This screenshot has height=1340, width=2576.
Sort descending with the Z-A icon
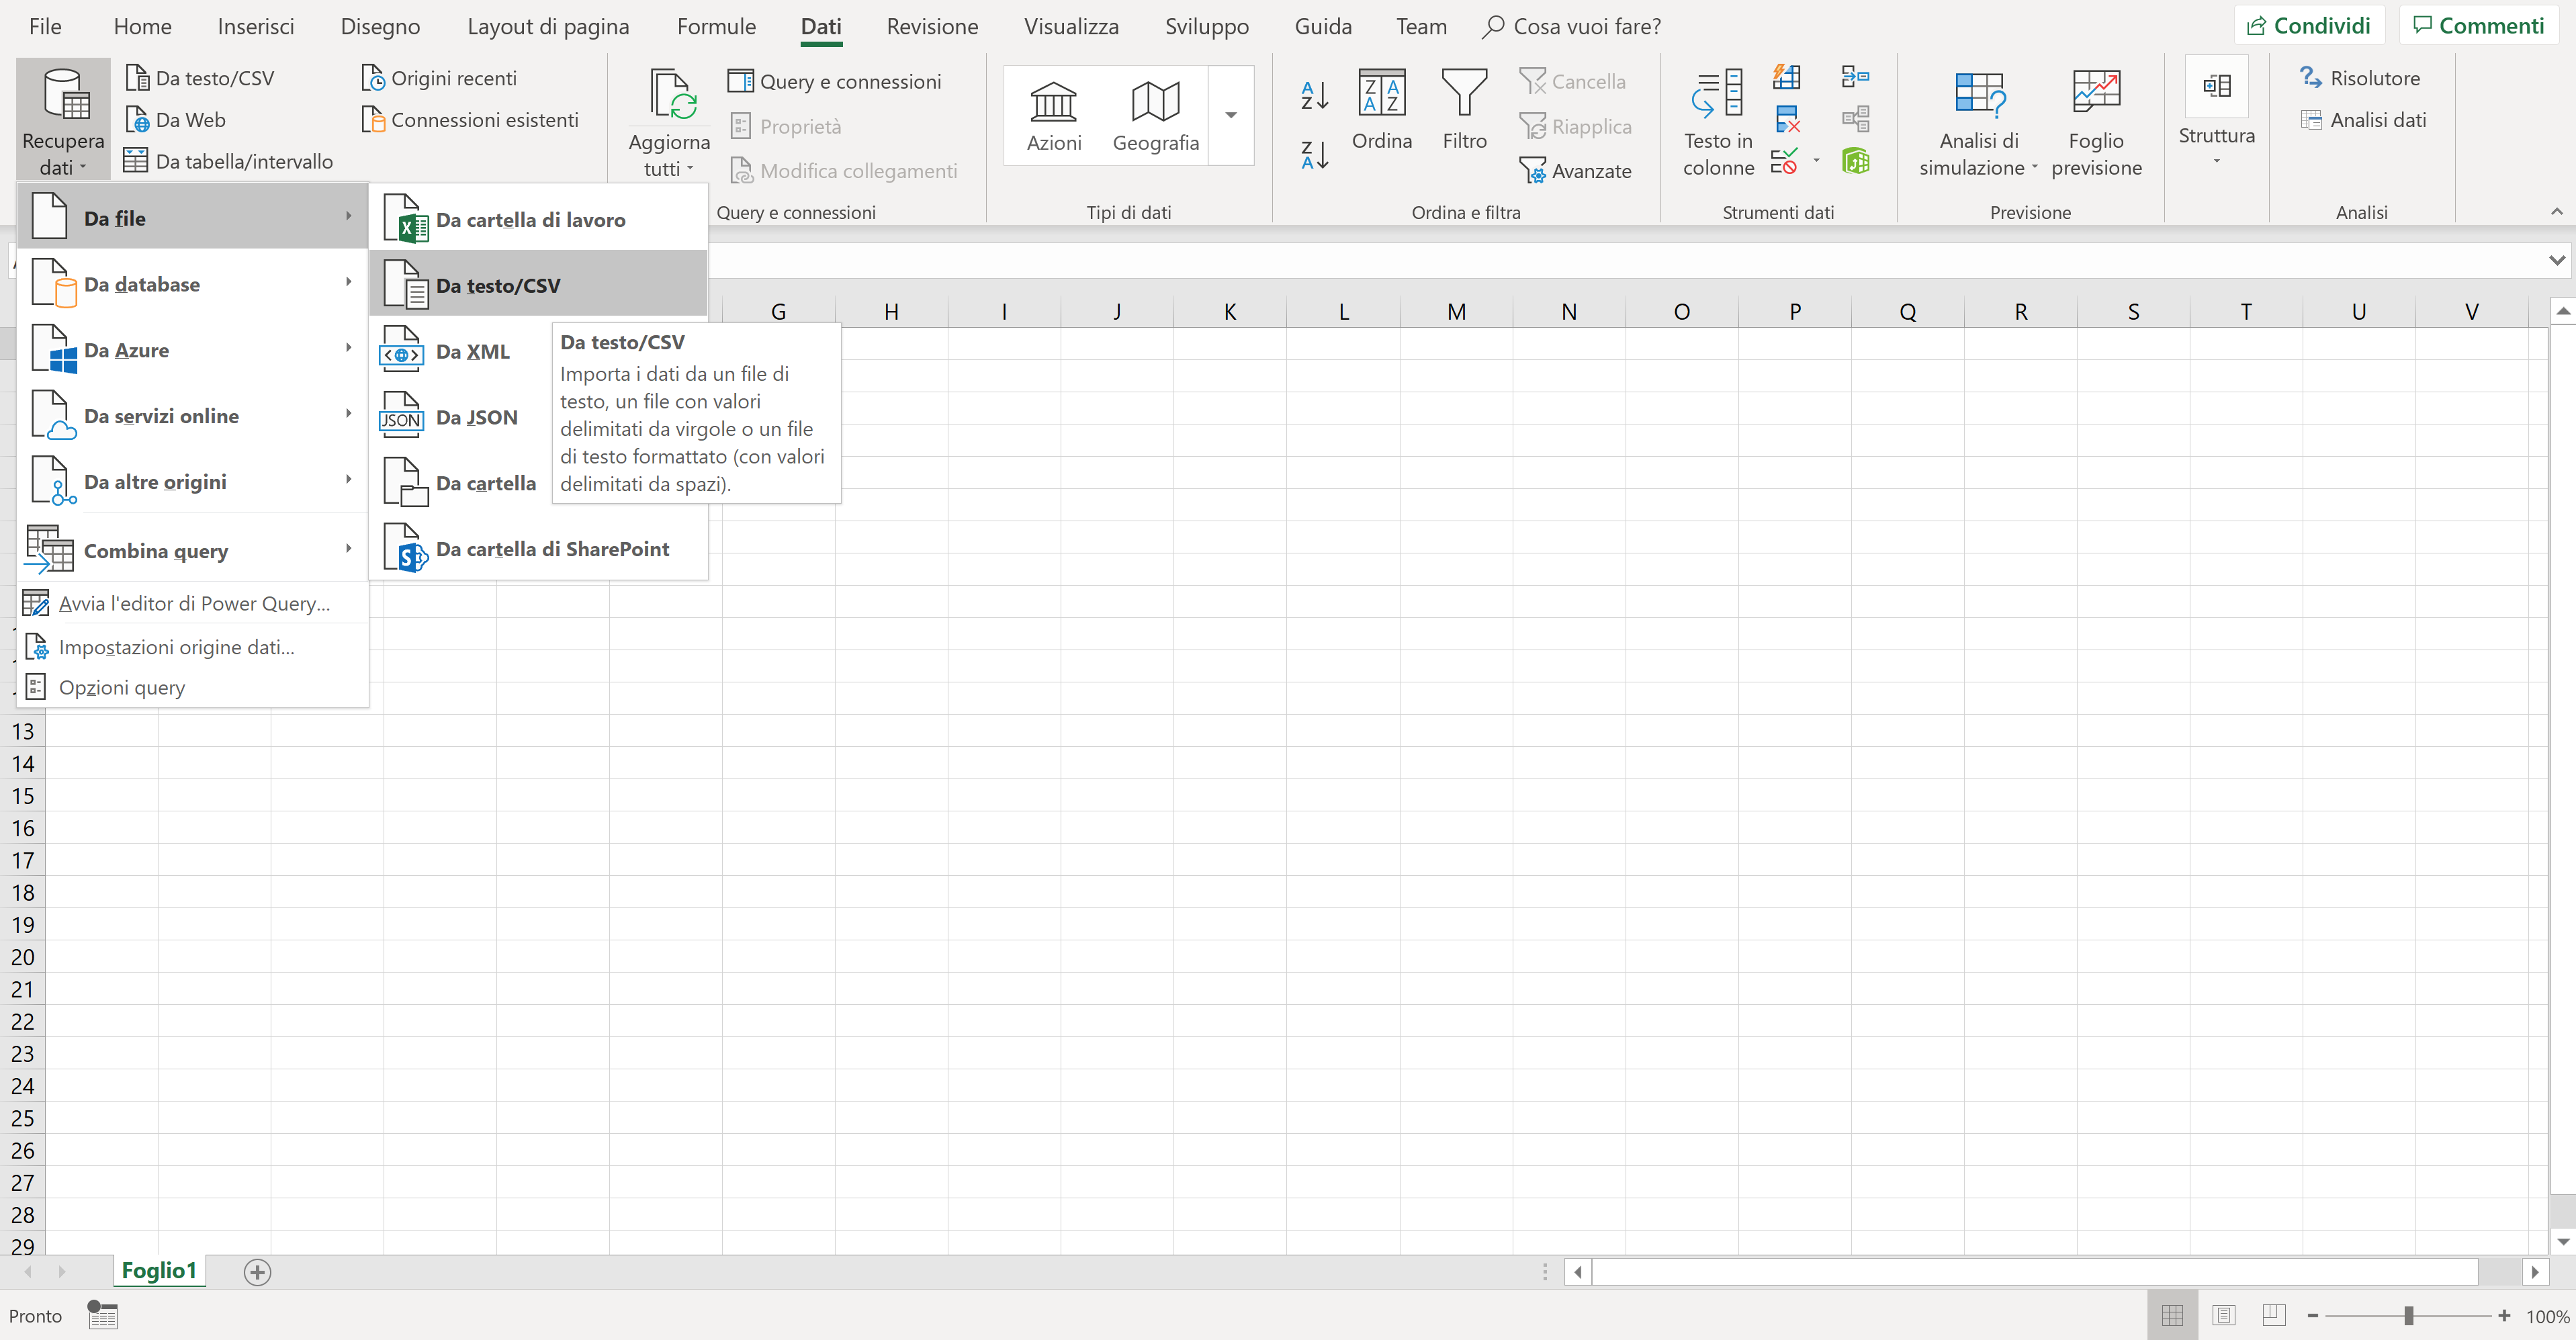click(1314, 154)
